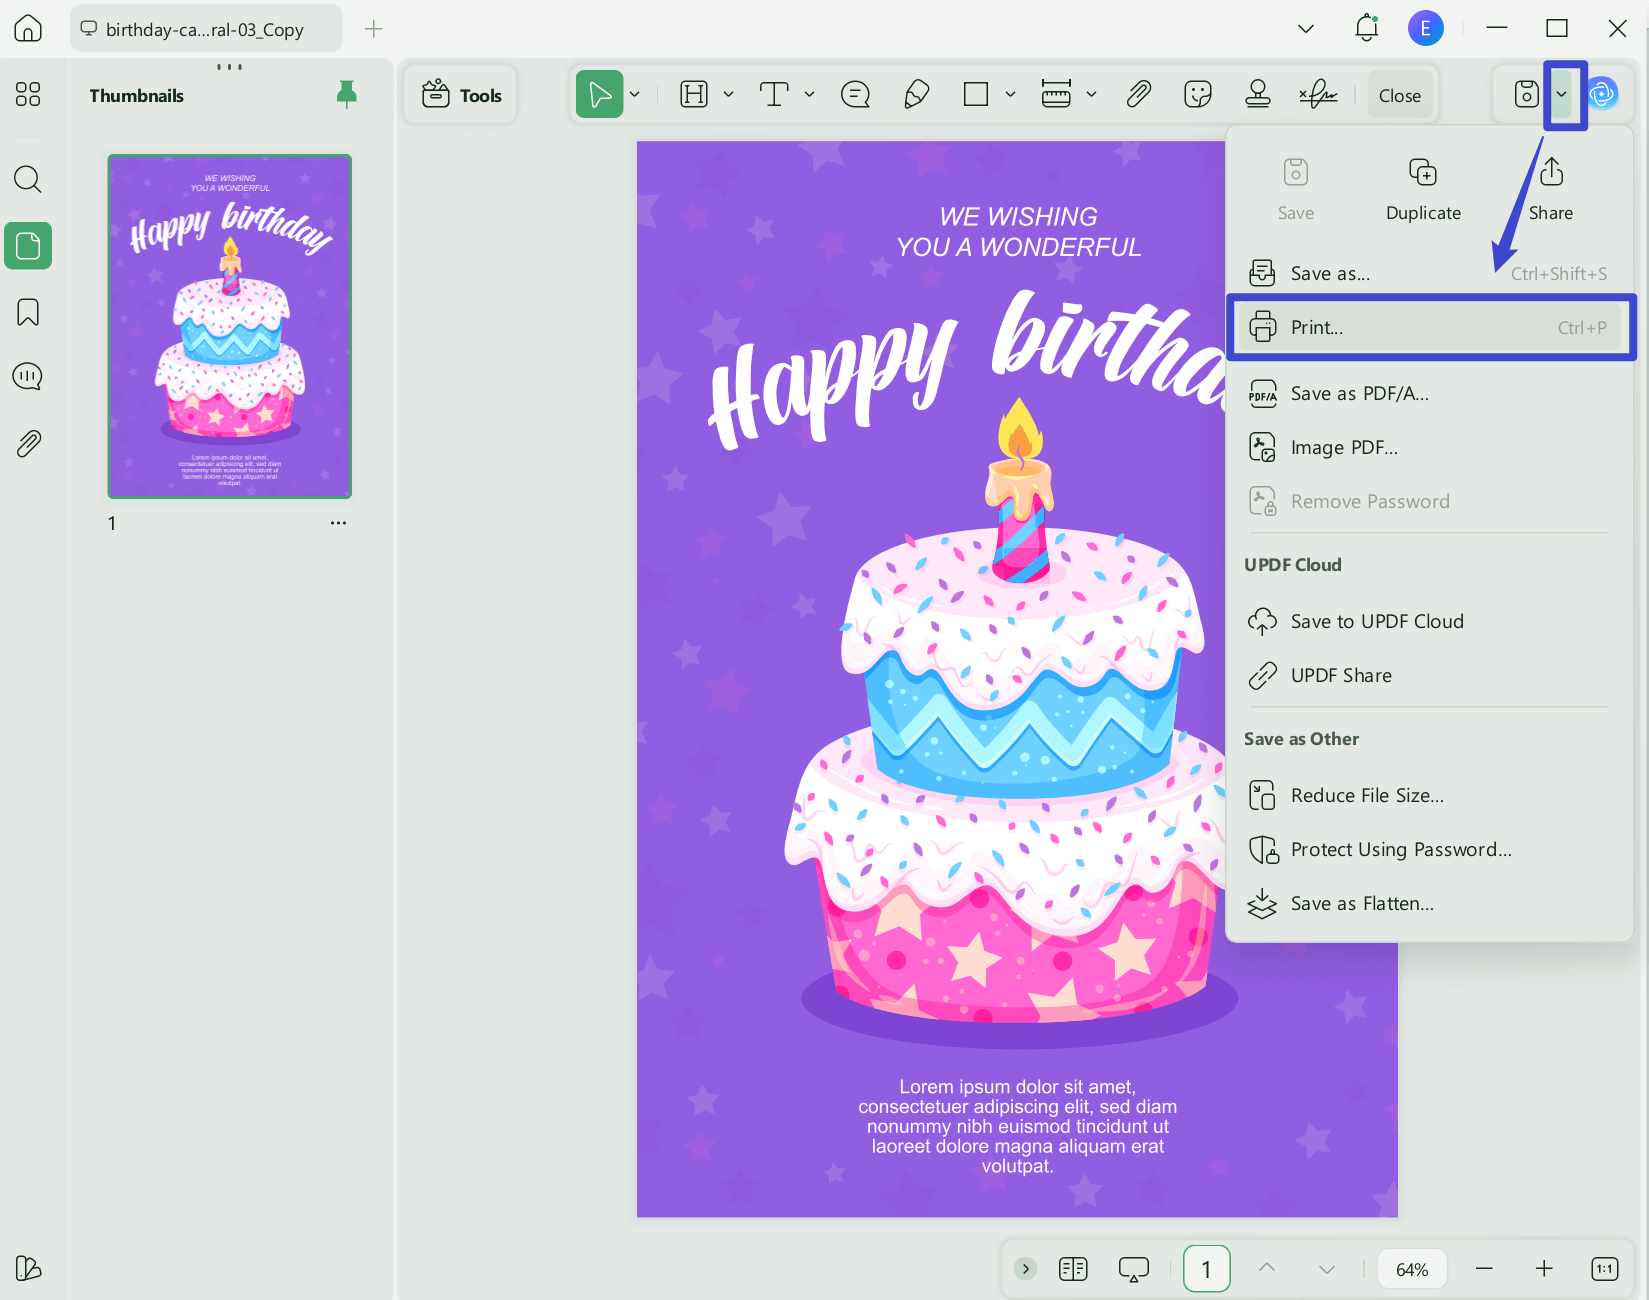Click the UPDF logo icon at bottom-left
Viewport: 1649px width, 1300px height.
[28, 1268]
